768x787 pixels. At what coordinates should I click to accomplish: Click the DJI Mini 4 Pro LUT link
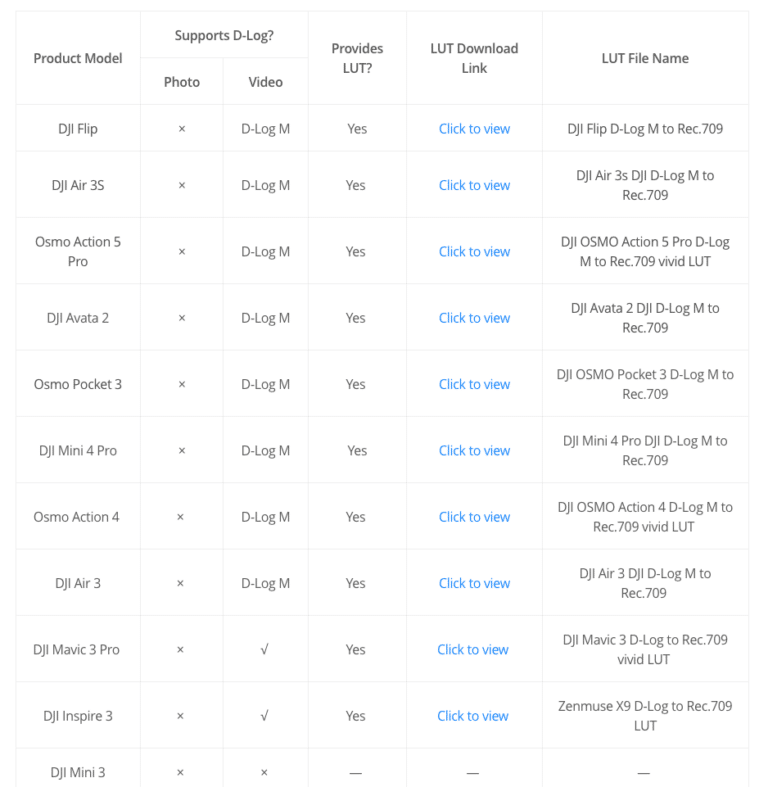pos(474,451)
